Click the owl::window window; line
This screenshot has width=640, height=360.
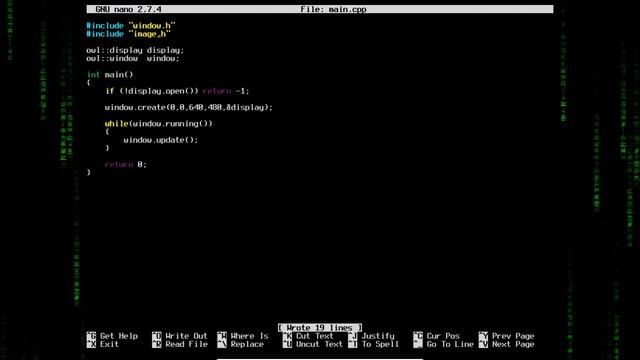tap(133, 58)
